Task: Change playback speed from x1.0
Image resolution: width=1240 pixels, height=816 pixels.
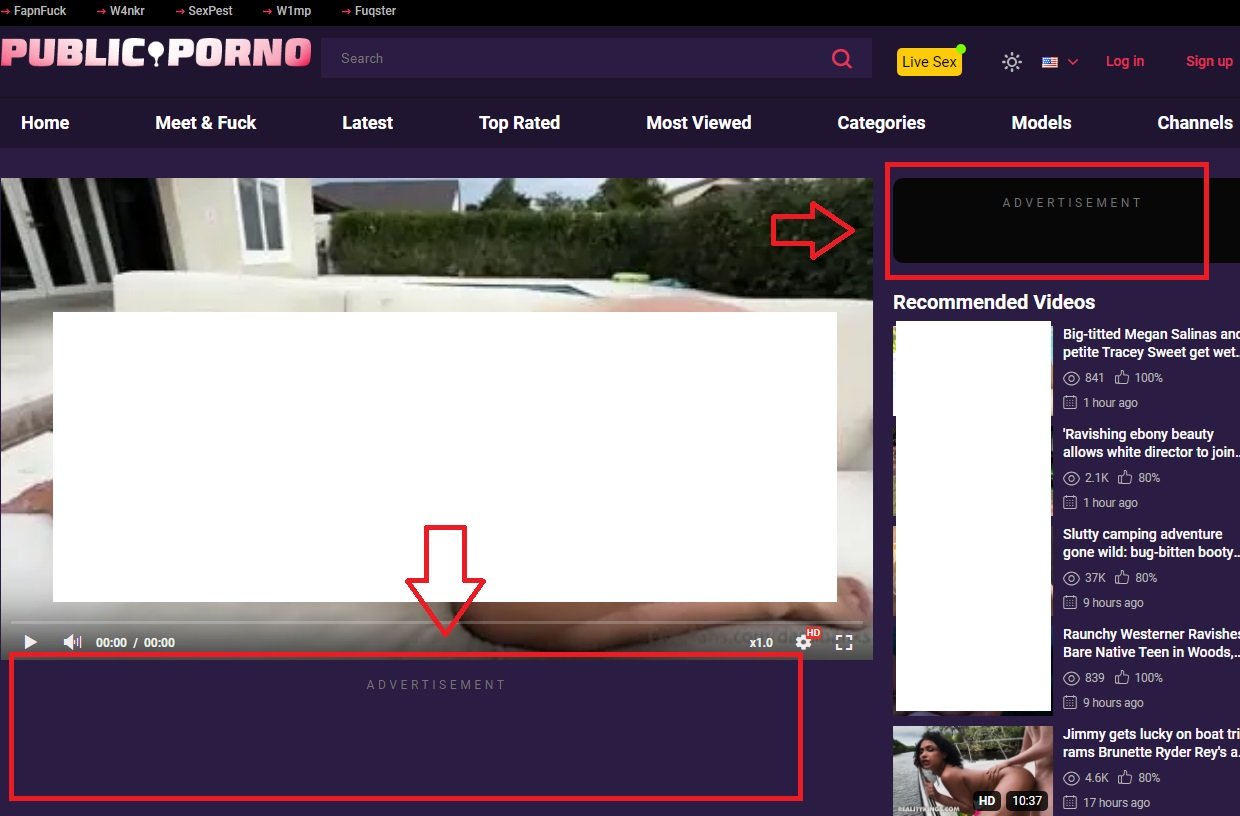Action: (x=761, y=643)
